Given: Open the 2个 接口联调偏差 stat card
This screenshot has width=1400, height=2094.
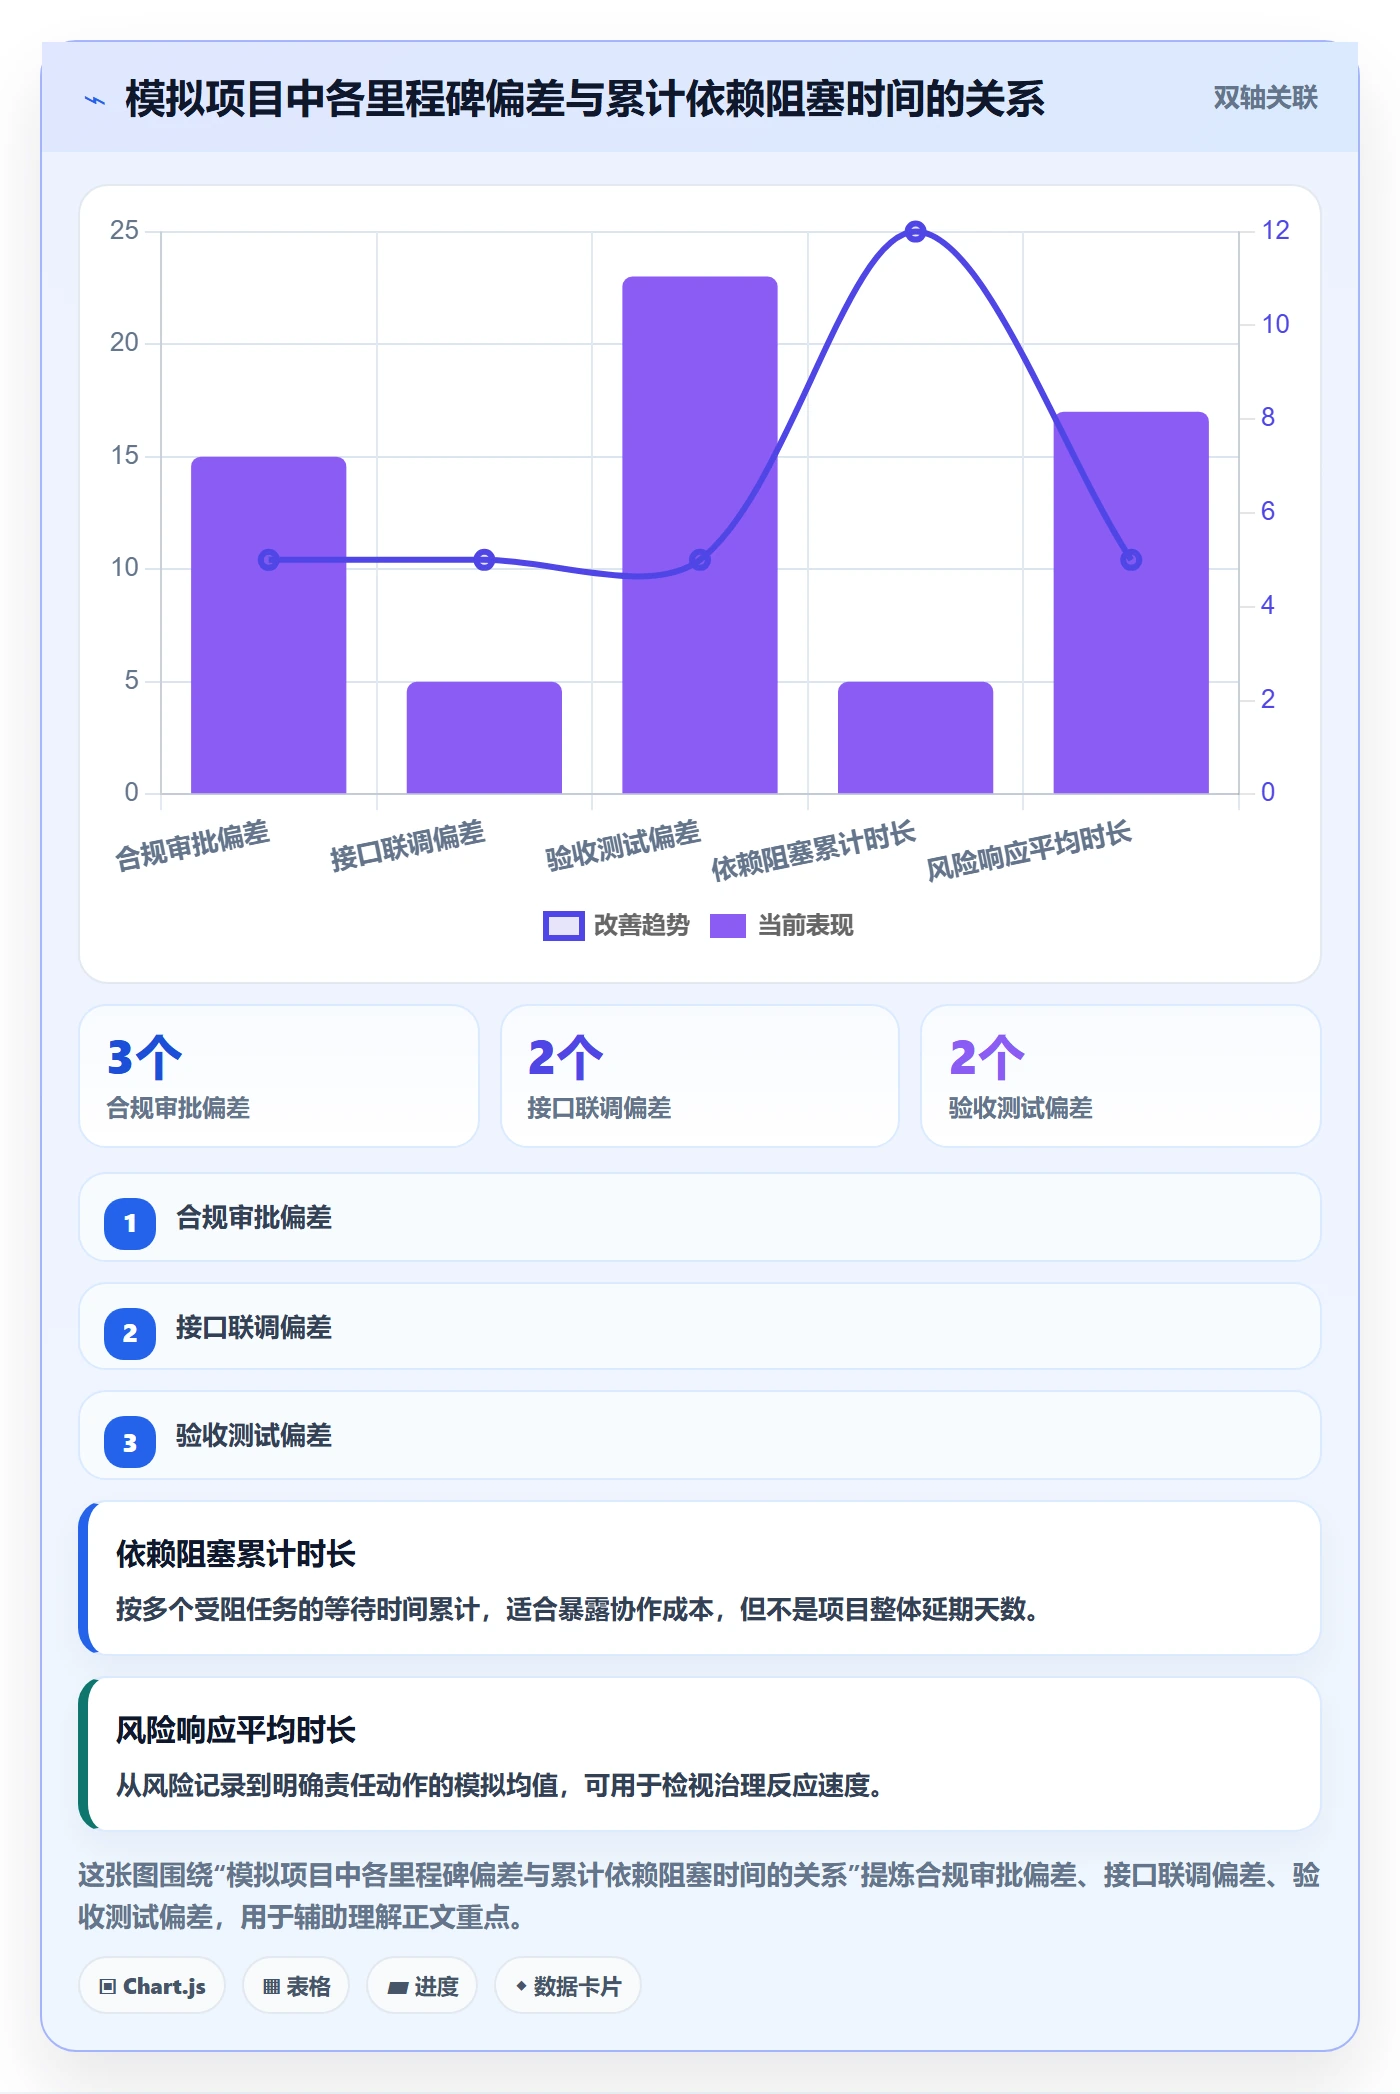Looking at the screenshot, I should 700,1076.
